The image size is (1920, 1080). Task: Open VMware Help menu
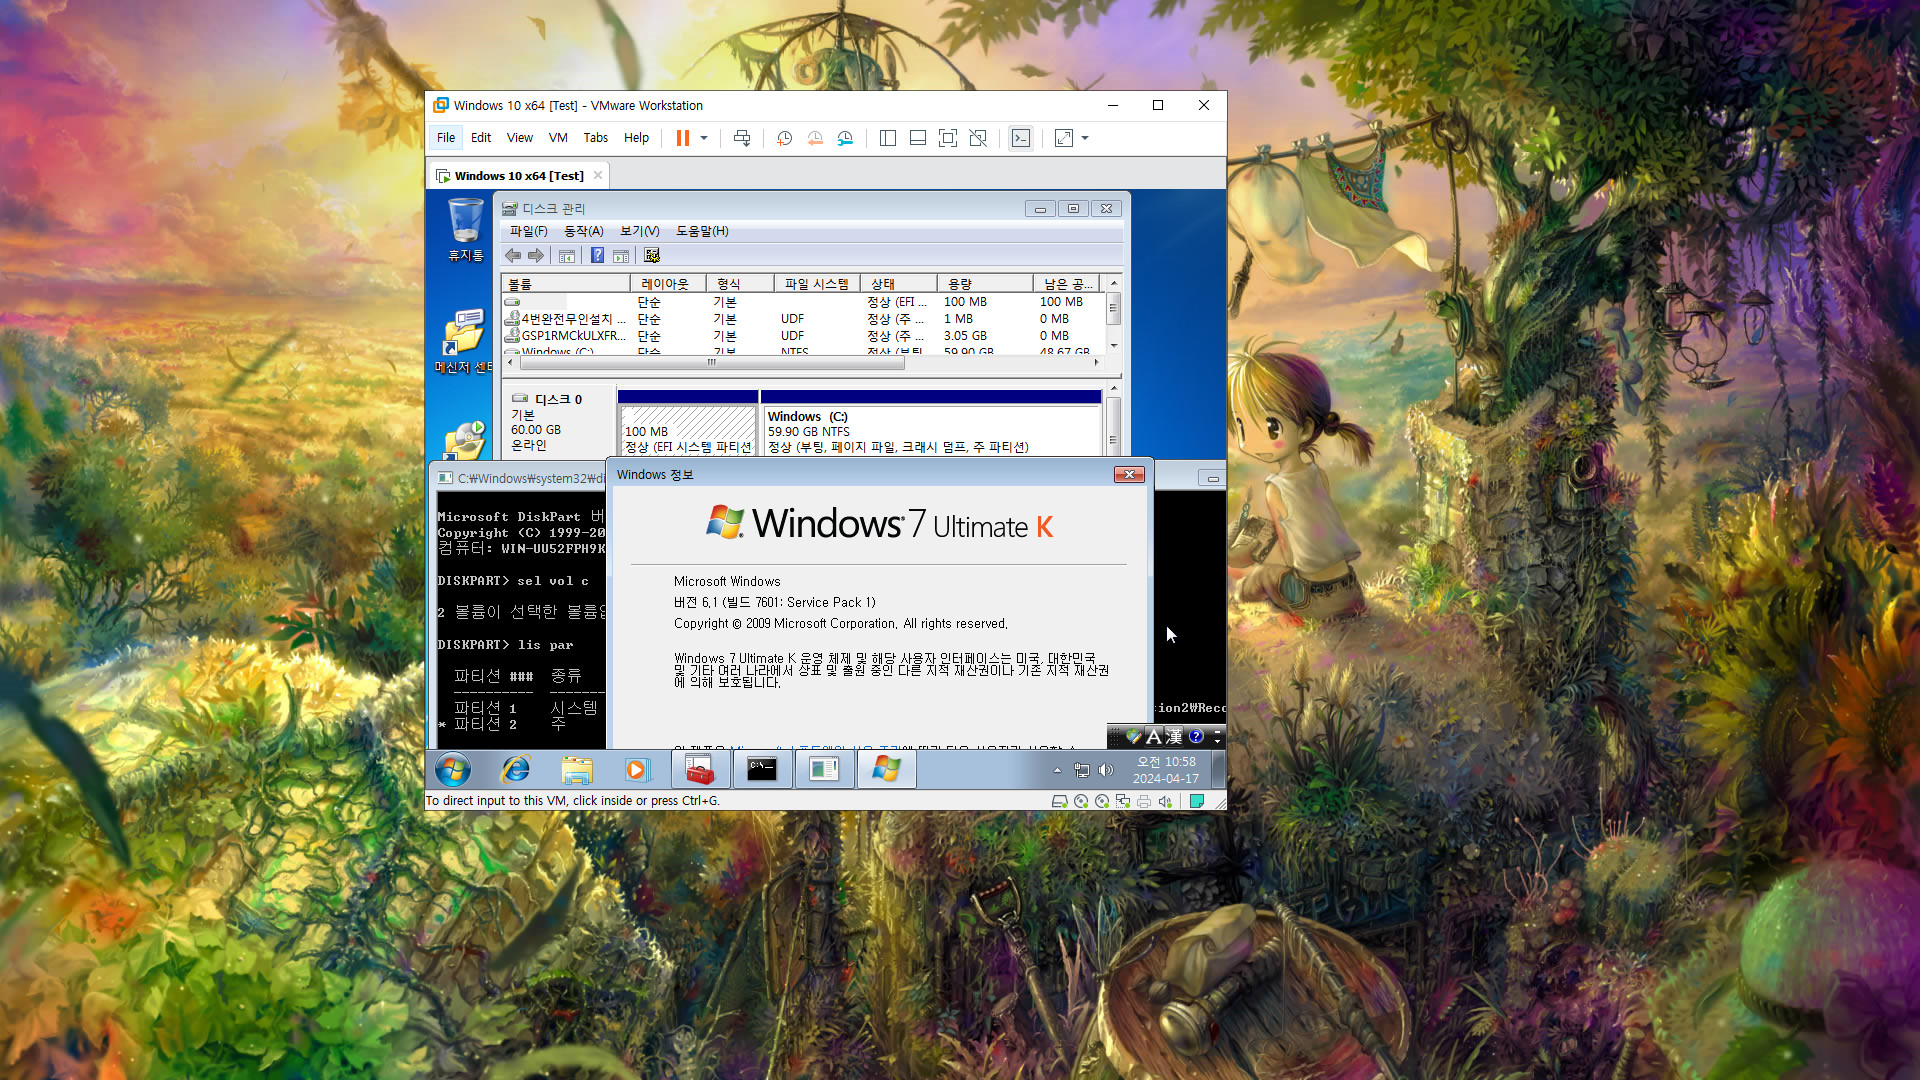tap(636, 138)
